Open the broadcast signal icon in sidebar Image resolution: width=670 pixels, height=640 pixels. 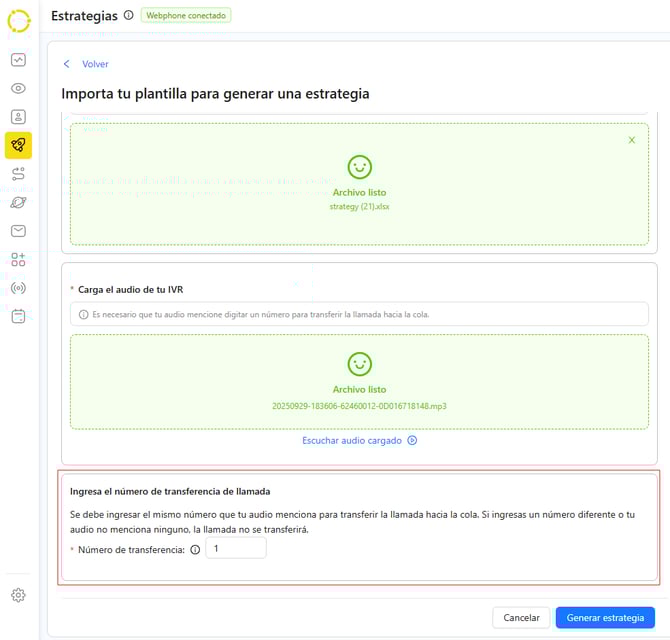click(x=18, y=288)
